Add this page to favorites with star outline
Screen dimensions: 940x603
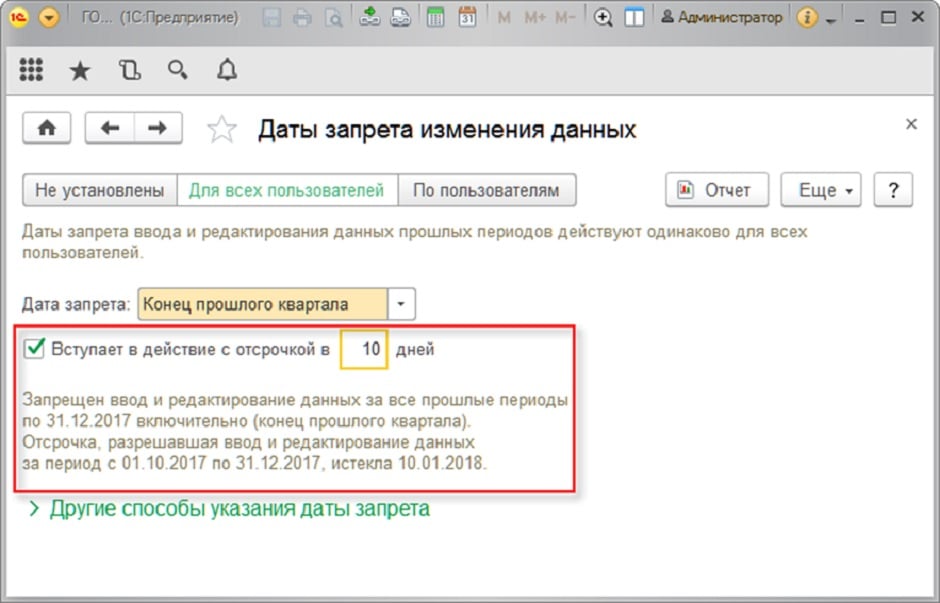pyautogui.click(x=221, y=129)
